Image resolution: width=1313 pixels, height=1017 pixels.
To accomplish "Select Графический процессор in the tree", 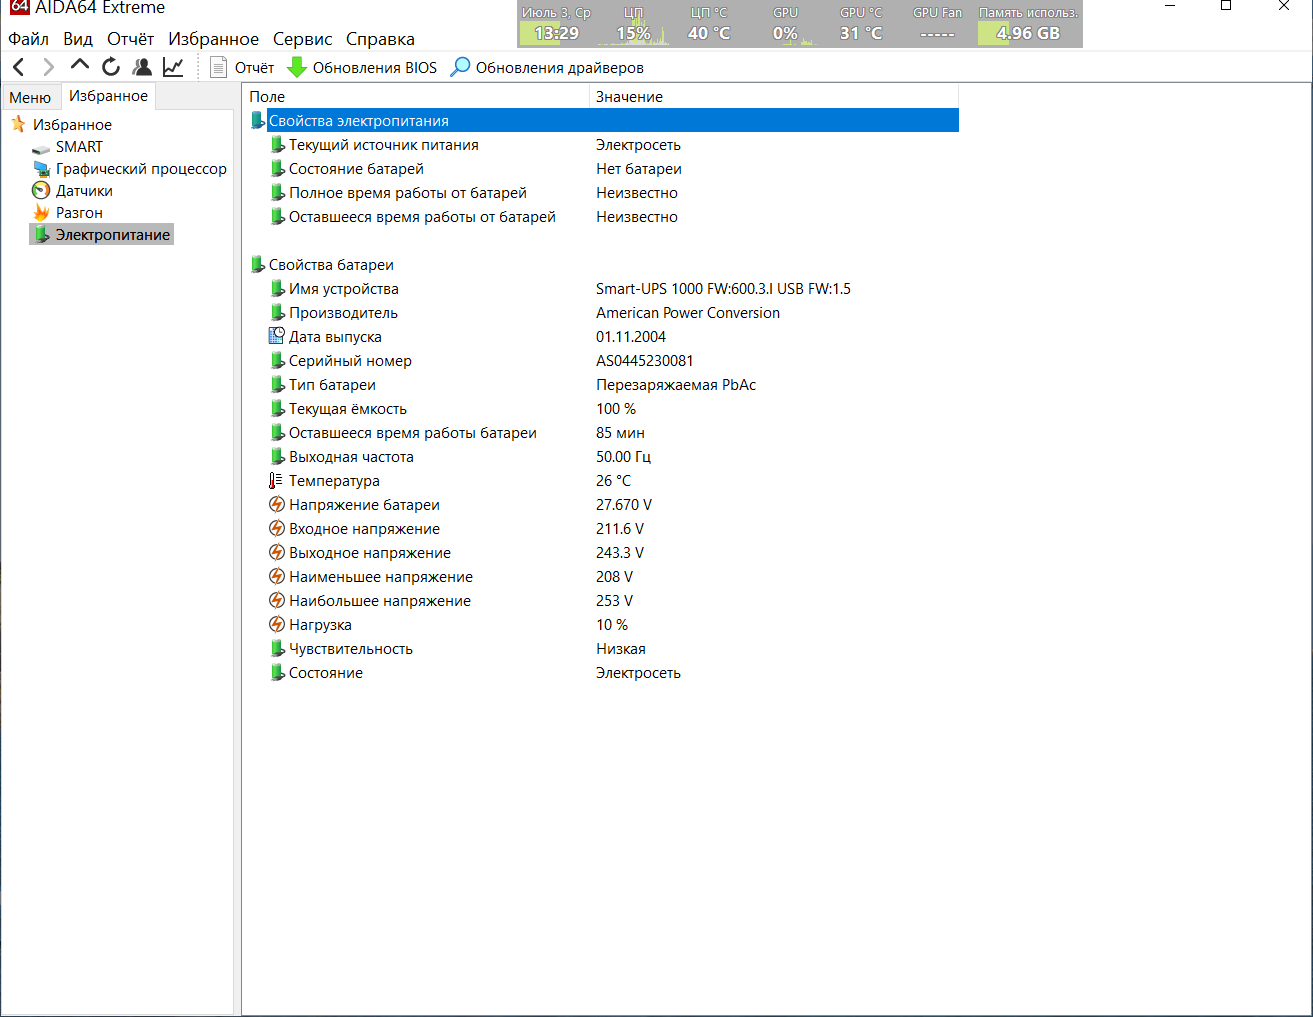I will coord(141,169).
